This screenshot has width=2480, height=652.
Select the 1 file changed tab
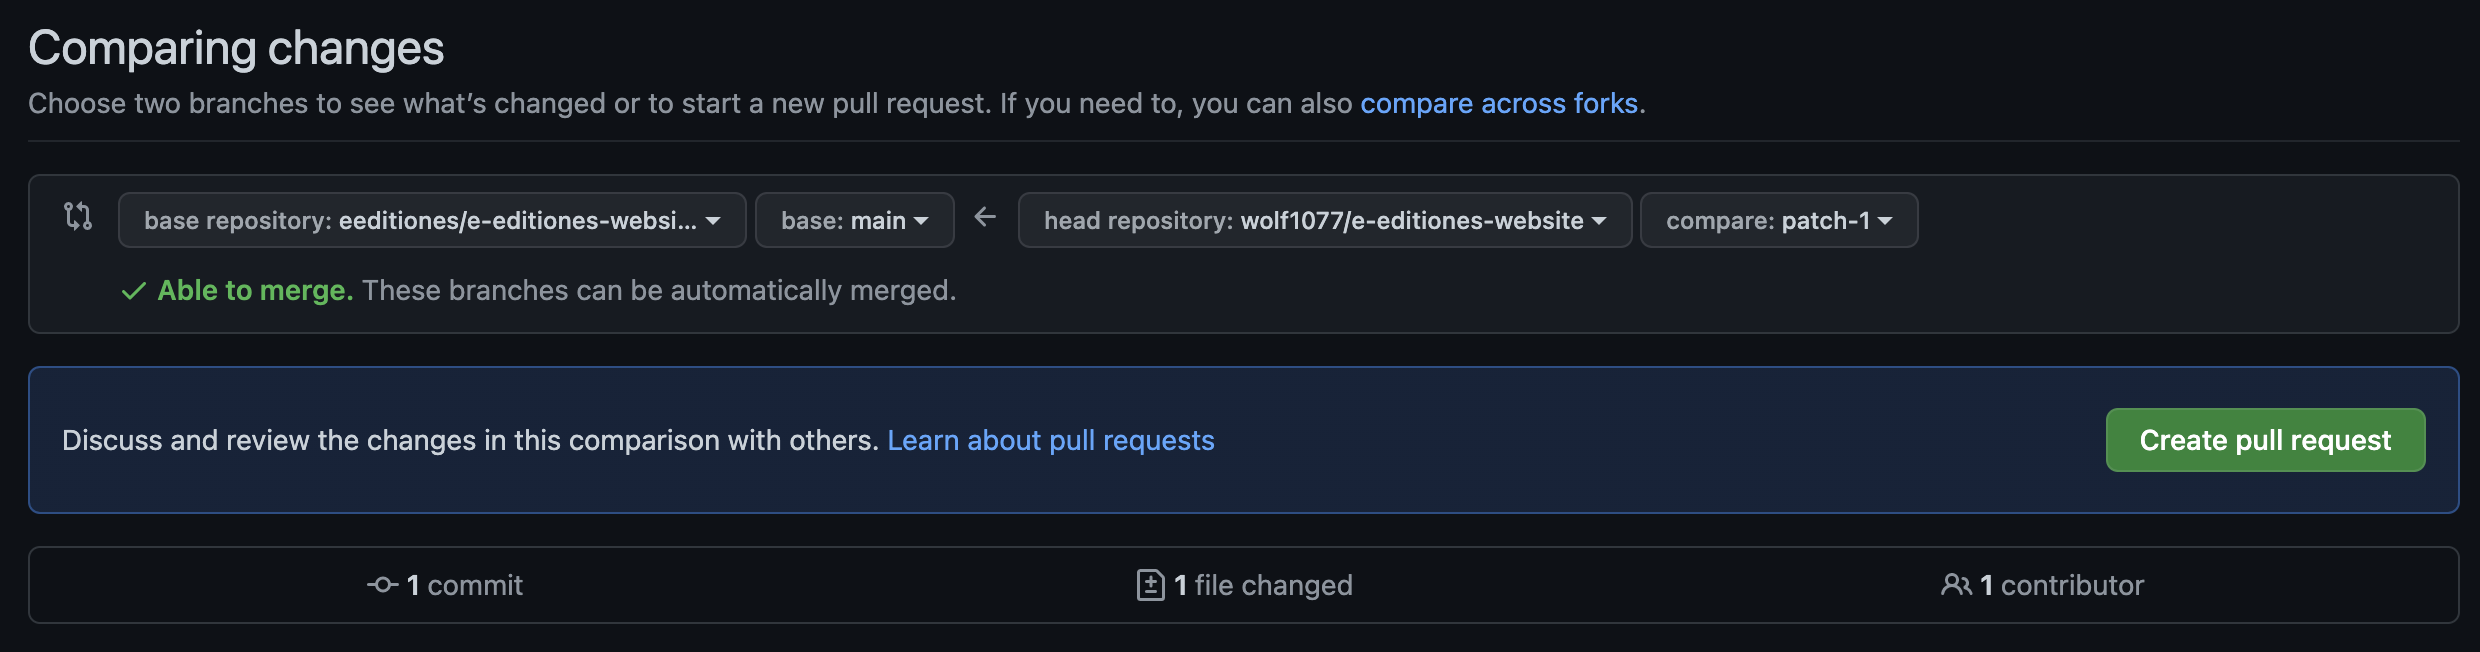point(1262,585)
